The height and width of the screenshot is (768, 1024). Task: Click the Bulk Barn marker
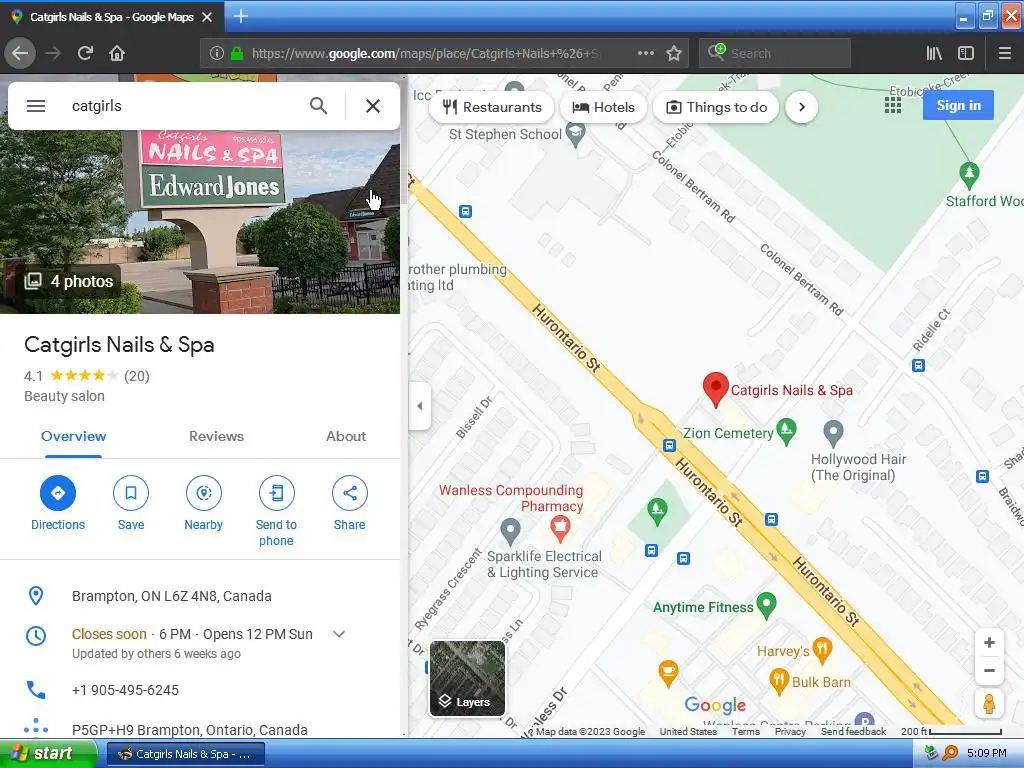[778, 681]
